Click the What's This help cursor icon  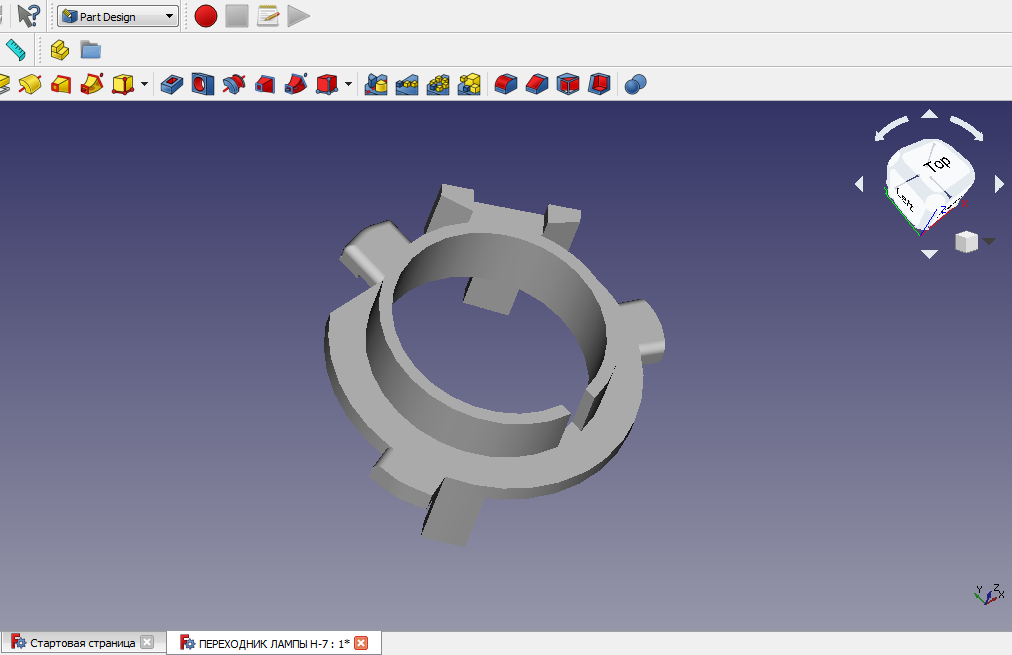29,16
